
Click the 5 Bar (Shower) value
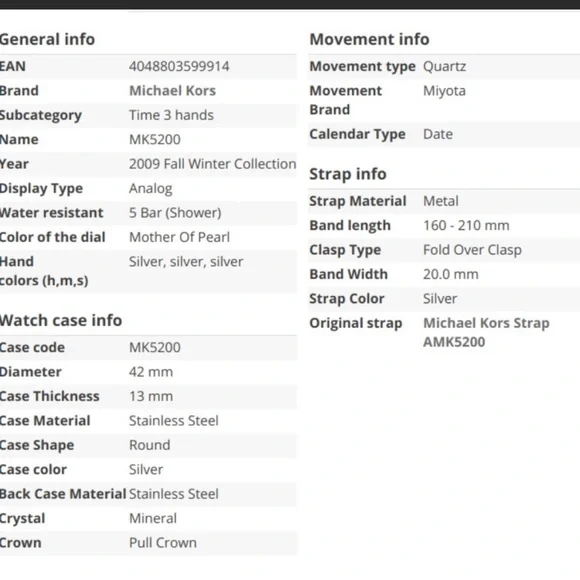point(175,213)
